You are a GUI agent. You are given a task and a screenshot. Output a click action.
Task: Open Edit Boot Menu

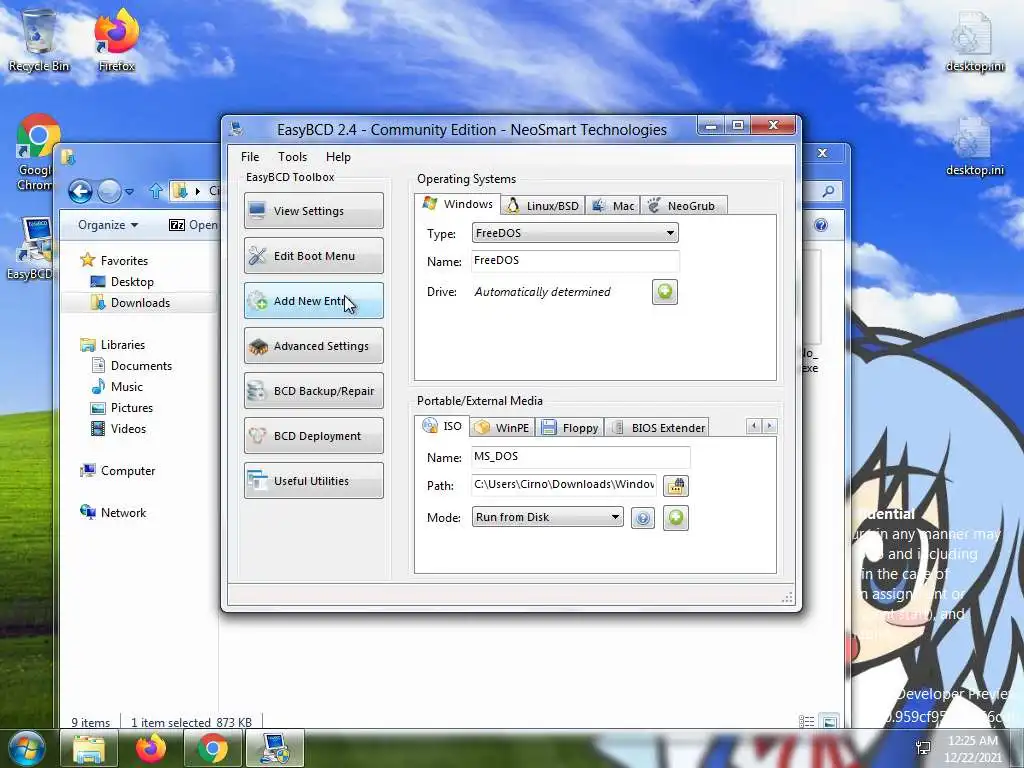313,256
